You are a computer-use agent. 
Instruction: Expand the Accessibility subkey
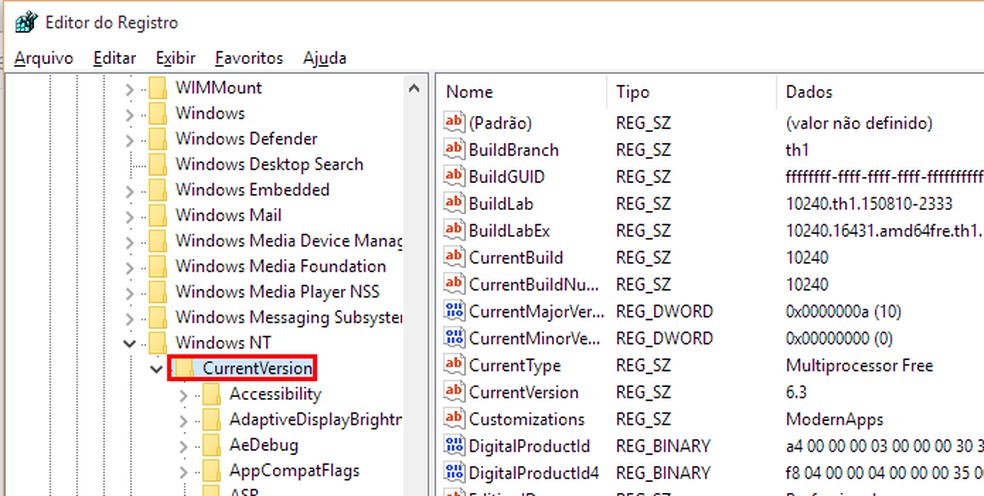point(183,395)
